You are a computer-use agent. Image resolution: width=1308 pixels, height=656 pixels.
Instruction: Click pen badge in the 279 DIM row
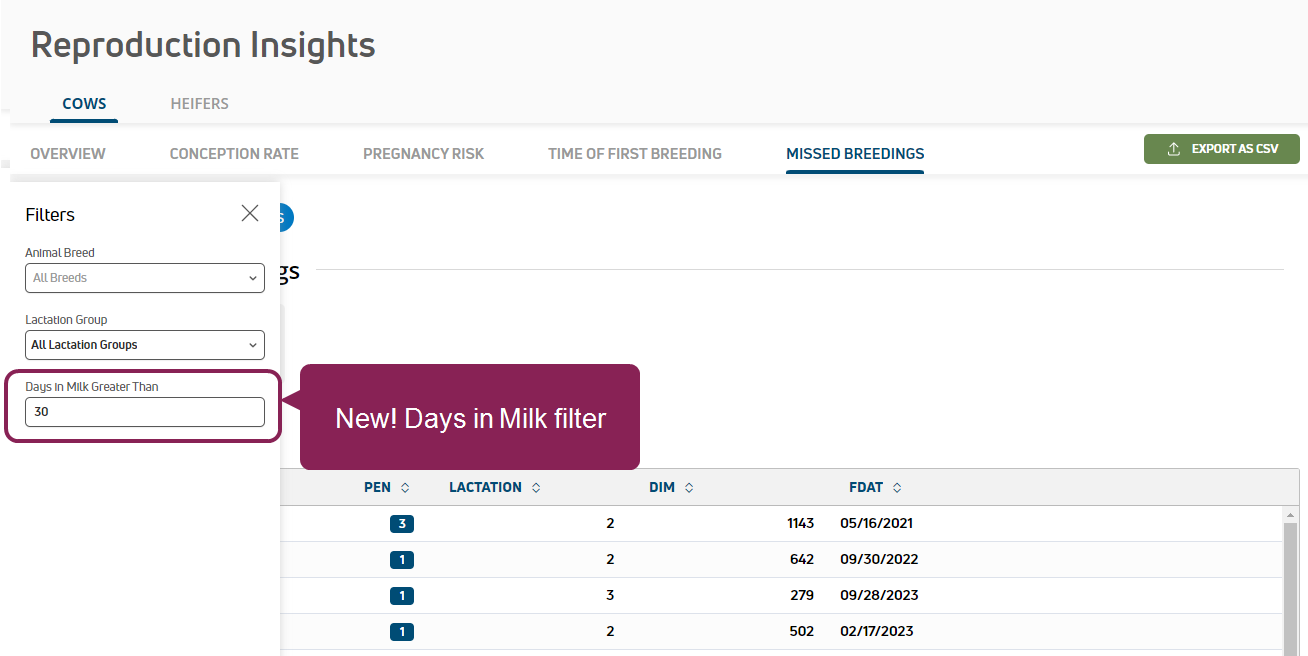[402, 595]
